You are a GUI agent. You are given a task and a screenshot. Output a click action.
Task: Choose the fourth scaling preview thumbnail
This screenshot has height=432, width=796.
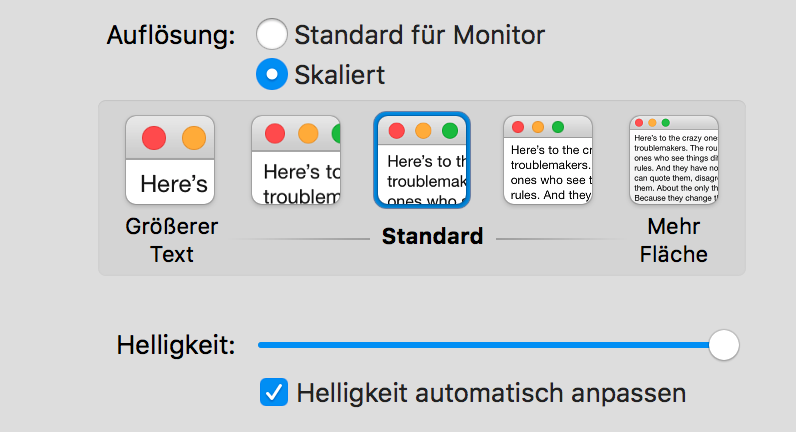point(548,160)
